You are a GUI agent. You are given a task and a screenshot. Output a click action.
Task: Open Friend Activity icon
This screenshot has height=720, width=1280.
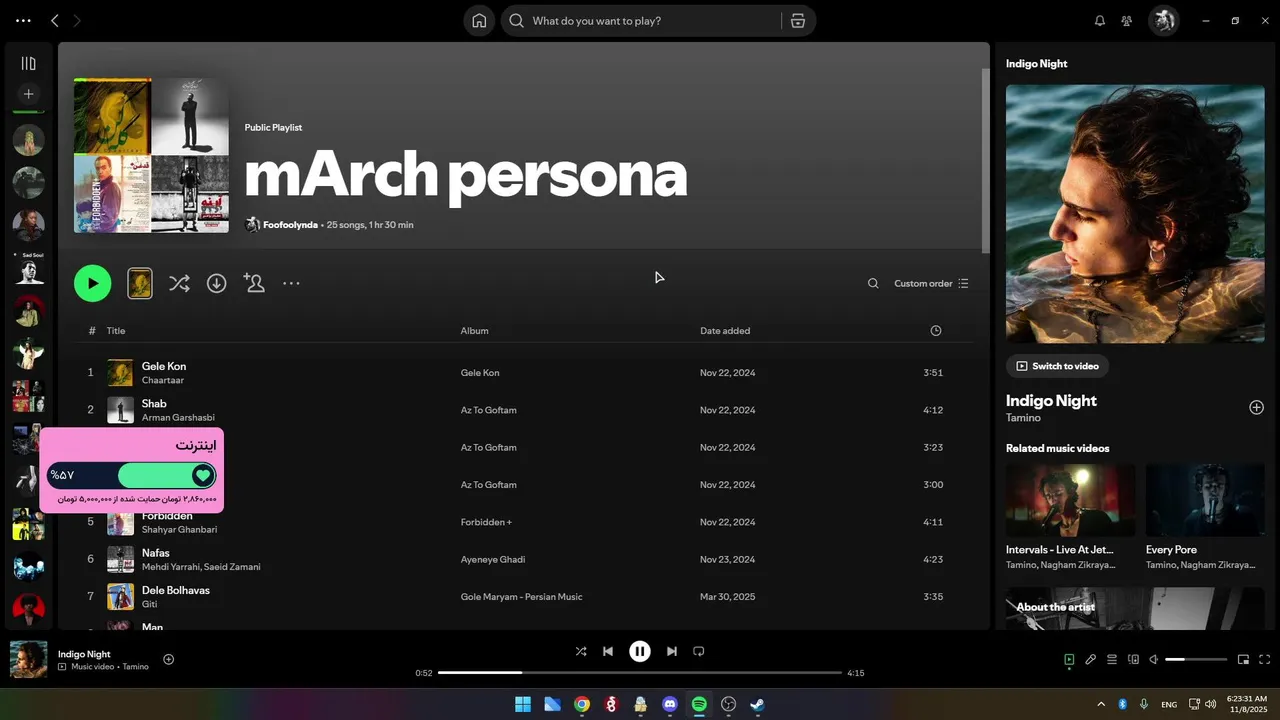coord(1127,21)
